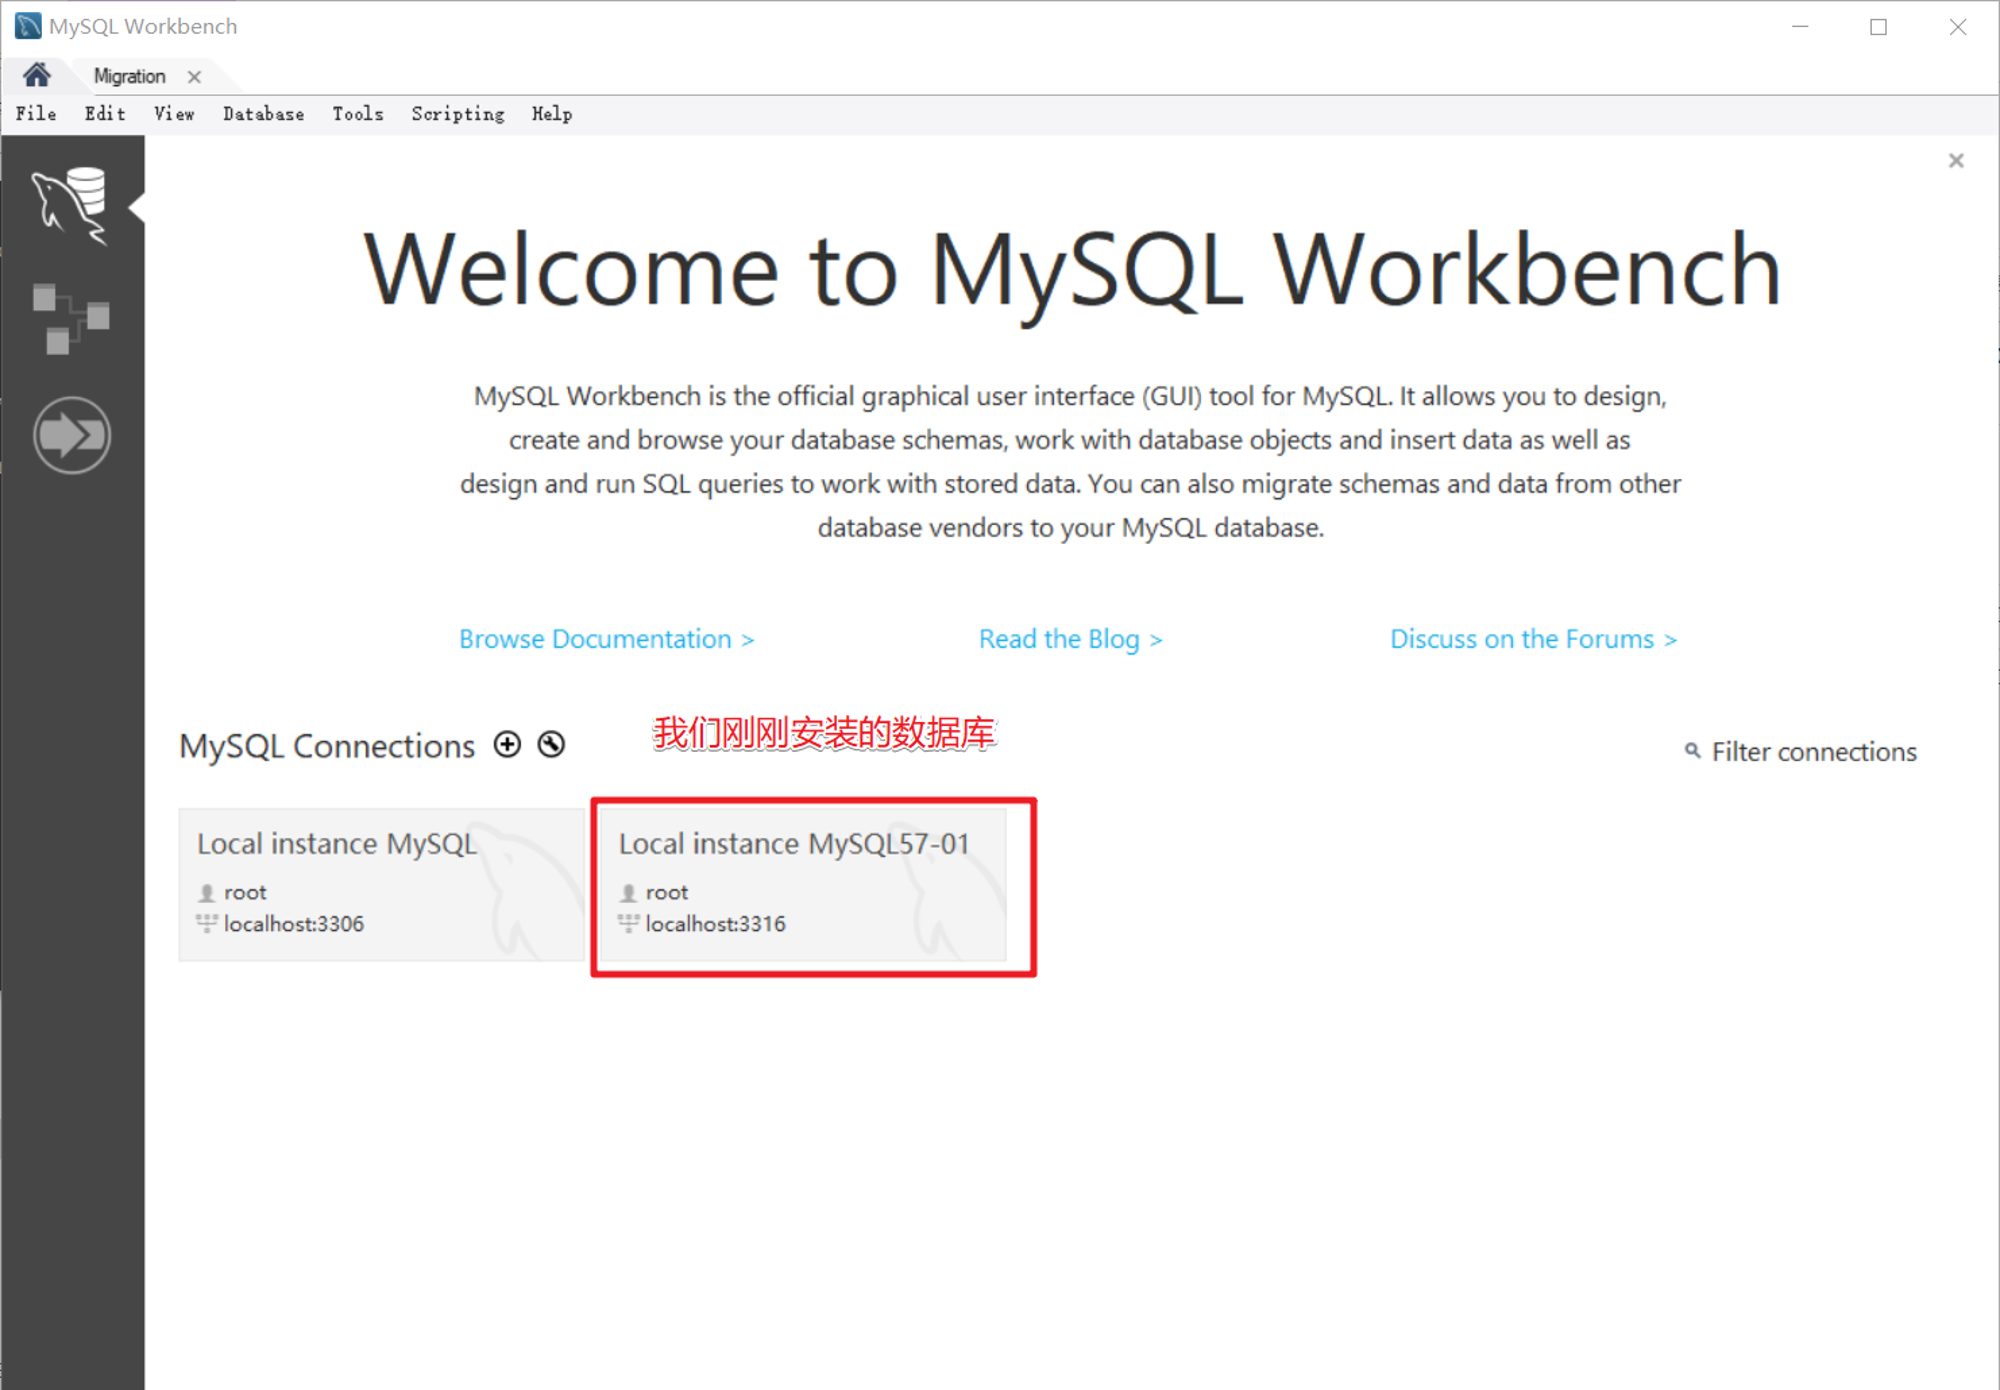Select the MySQL connections dolphin sidebar icon
This screenshot has height=1390, width=2000.
click(x=70, y=205)
